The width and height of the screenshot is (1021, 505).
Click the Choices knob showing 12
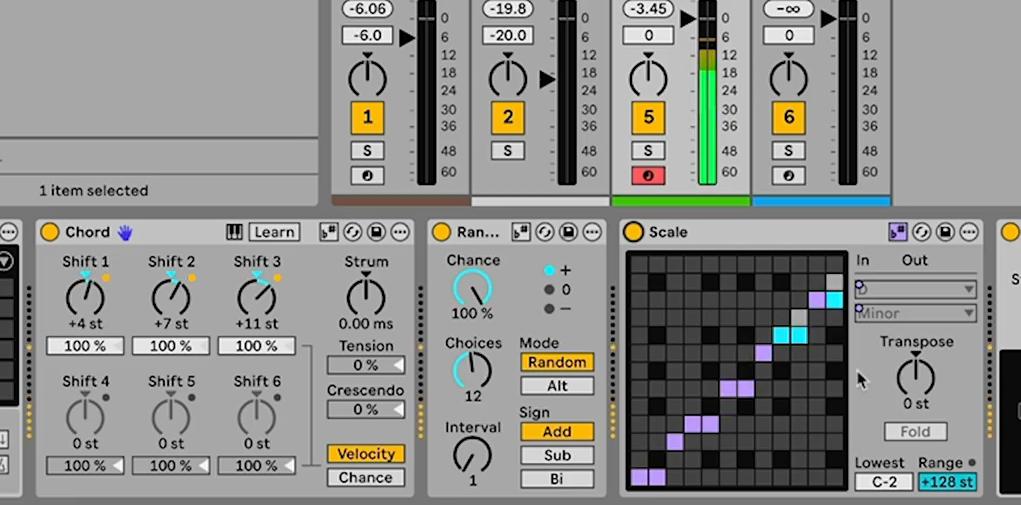(x=473, y=371)
